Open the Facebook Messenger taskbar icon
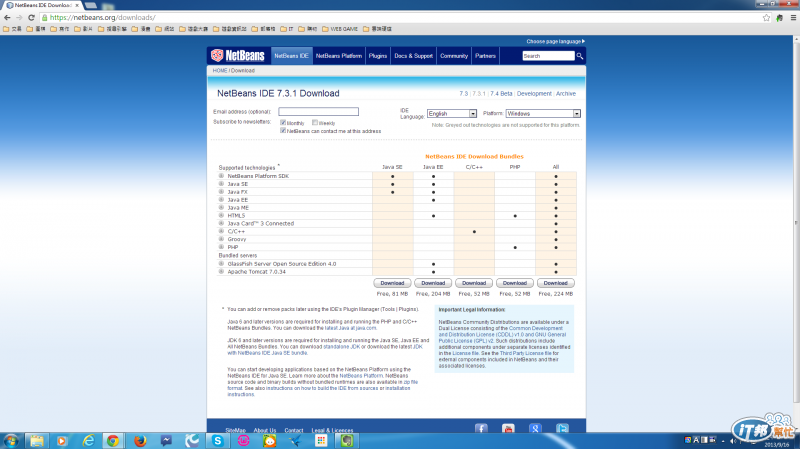Screen dimensions: 800x449 point(166,441)
